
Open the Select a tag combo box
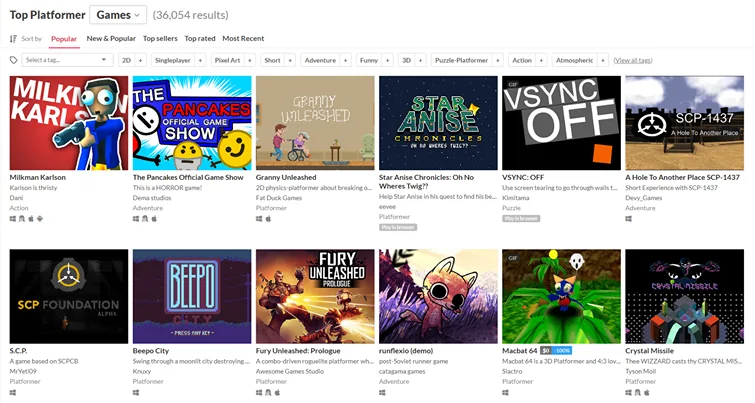click(x=66, y=60)
